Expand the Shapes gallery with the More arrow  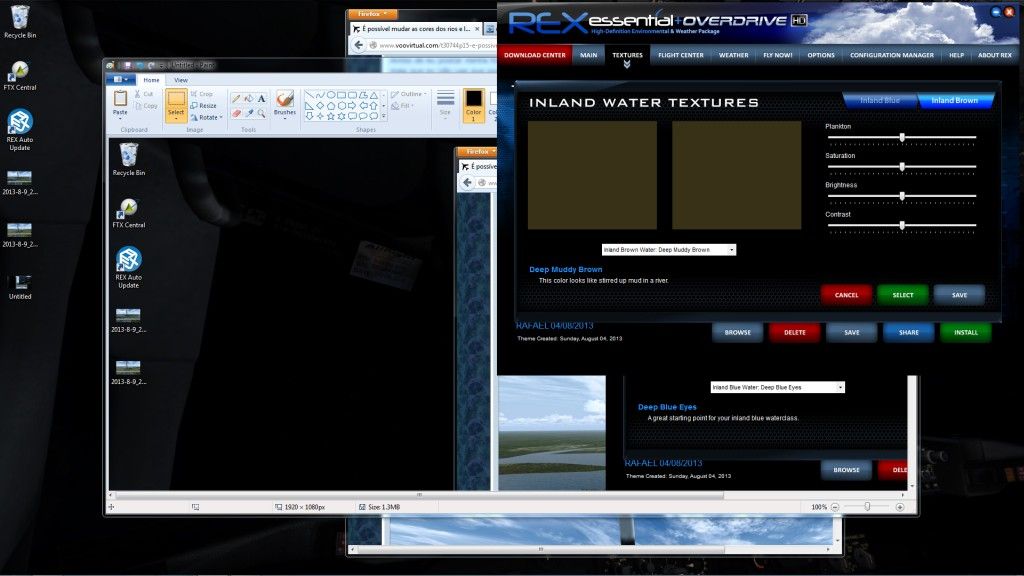click(383, 116)
